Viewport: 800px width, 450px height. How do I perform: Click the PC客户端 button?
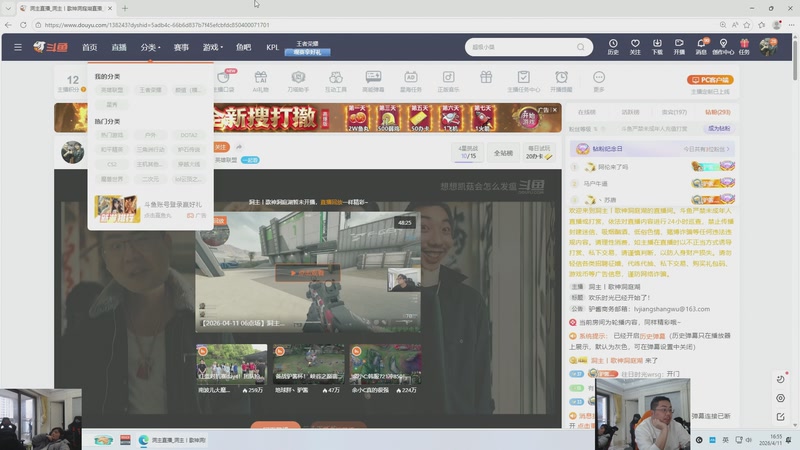[x=710, y=80]
